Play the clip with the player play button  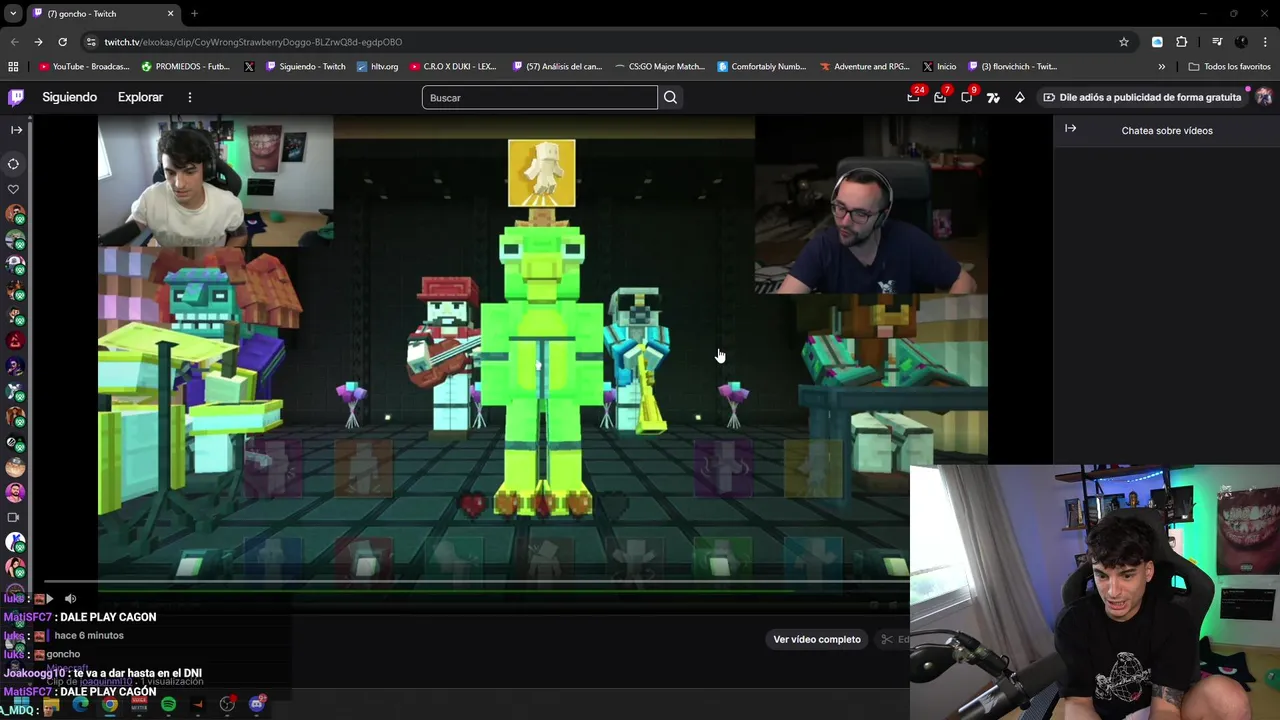pyautogui.click(x=49, y=598)
